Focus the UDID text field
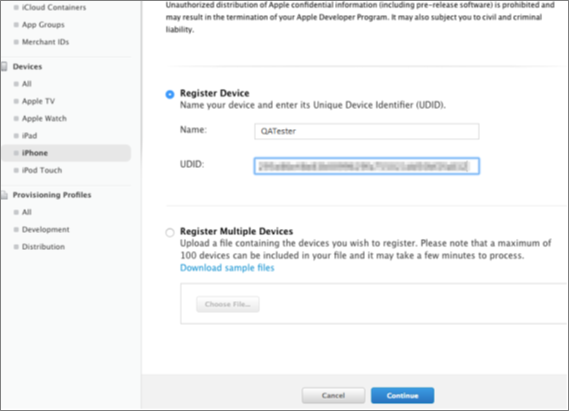 coord(367,166)
